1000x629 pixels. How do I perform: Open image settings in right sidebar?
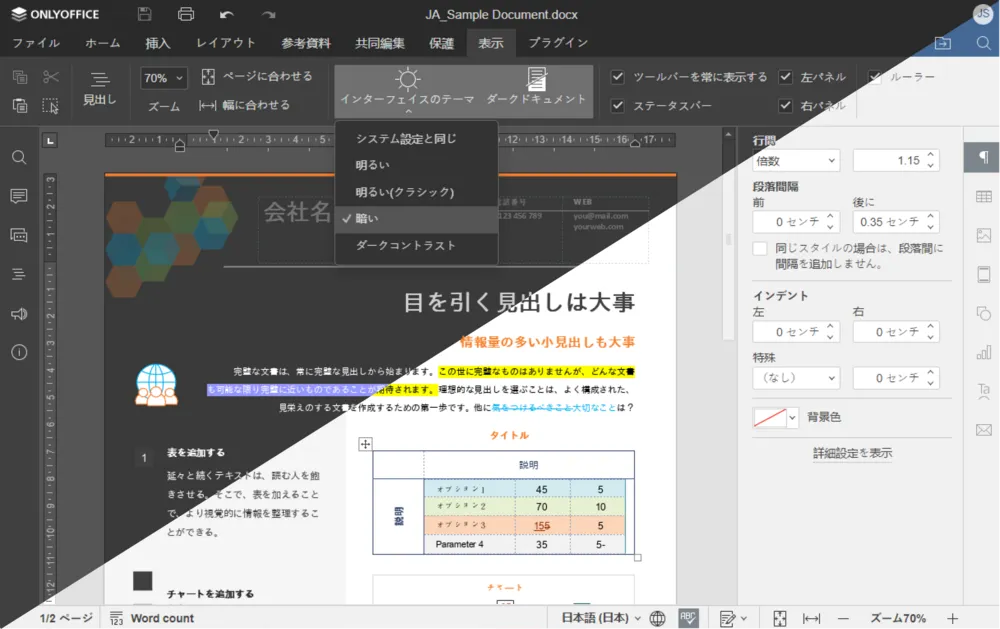tap(983, 236)
